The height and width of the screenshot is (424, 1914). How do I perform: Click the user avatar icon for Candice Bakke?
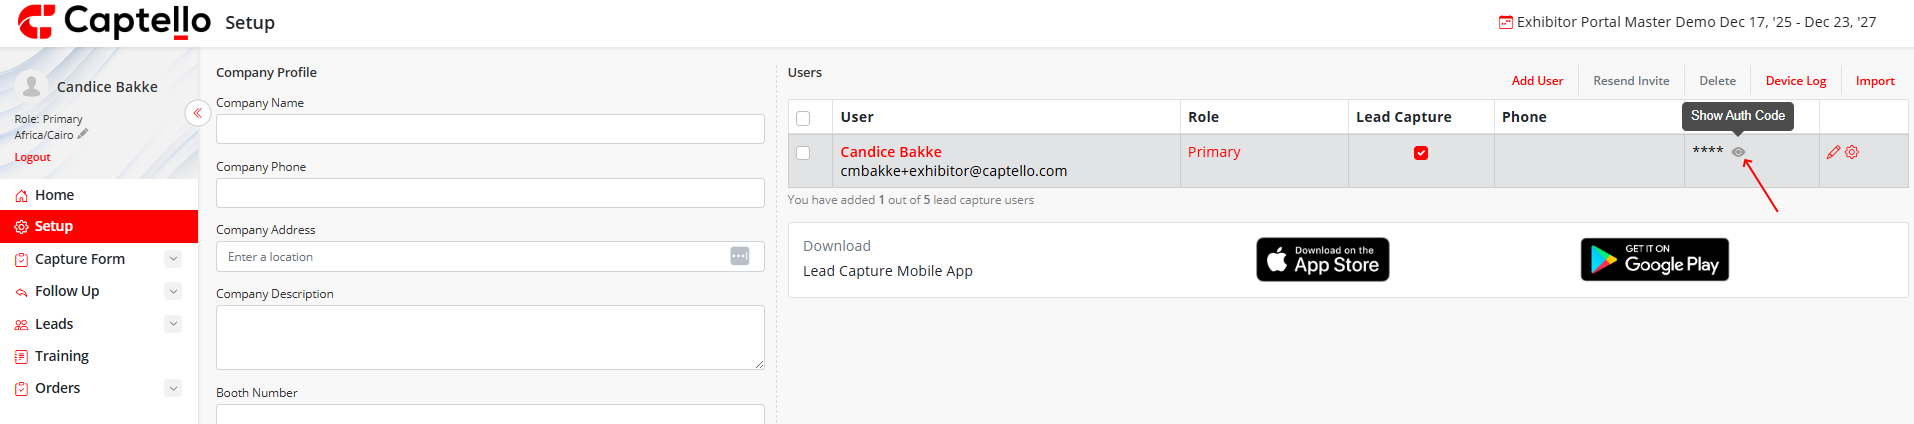32,86
